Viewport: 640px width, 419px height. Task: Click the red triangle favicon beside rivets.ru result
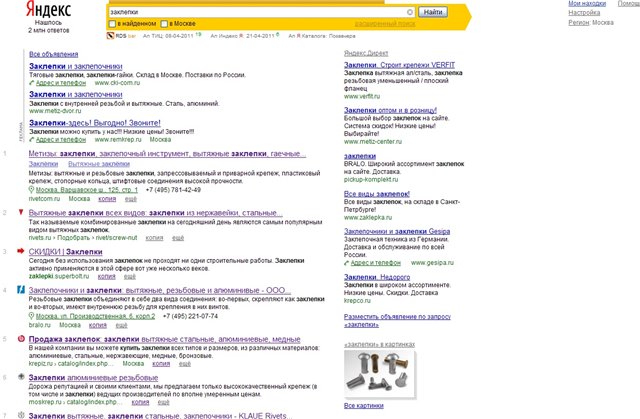(x=21, y=212)
